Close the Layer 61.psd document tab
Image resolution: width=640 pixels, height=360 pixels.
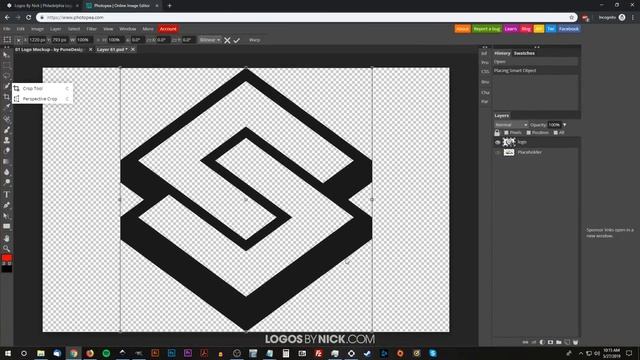coord(133,49)
